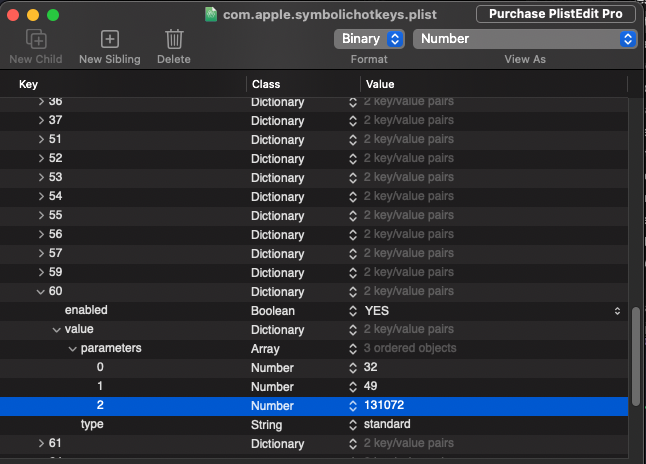Expand key 57 dictionary

pyautogui.click(x=41, y=253)
